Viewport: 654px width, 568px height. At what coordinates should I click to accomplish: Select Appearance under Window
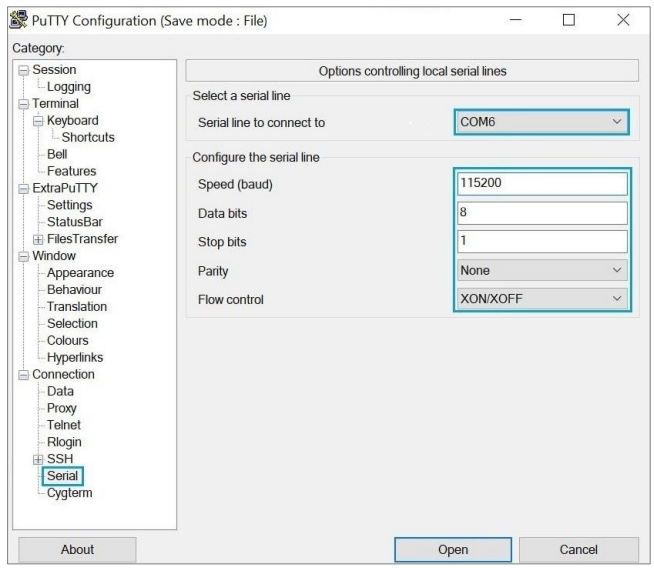pyautogui.click(x=80, y=273)
